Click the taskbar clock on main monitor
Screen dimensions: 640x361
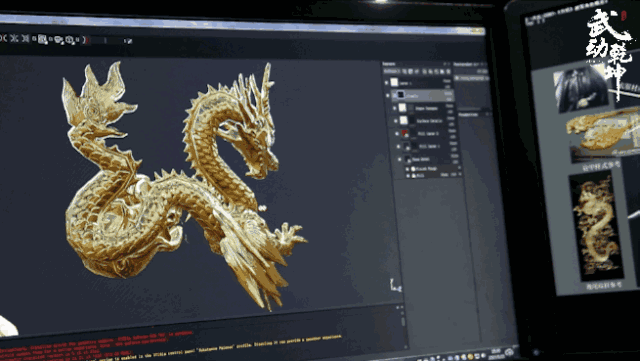496,353
